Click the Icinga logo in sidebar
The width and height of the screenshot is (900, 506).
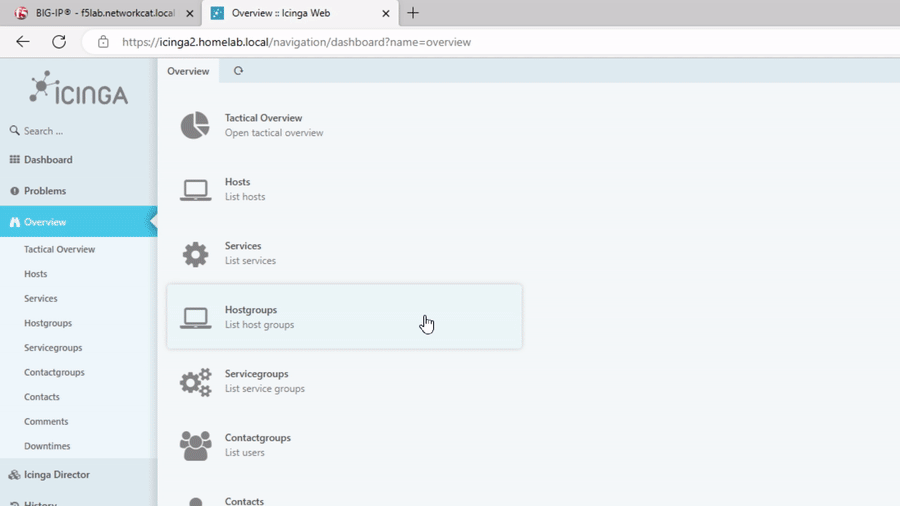point(79,88)
